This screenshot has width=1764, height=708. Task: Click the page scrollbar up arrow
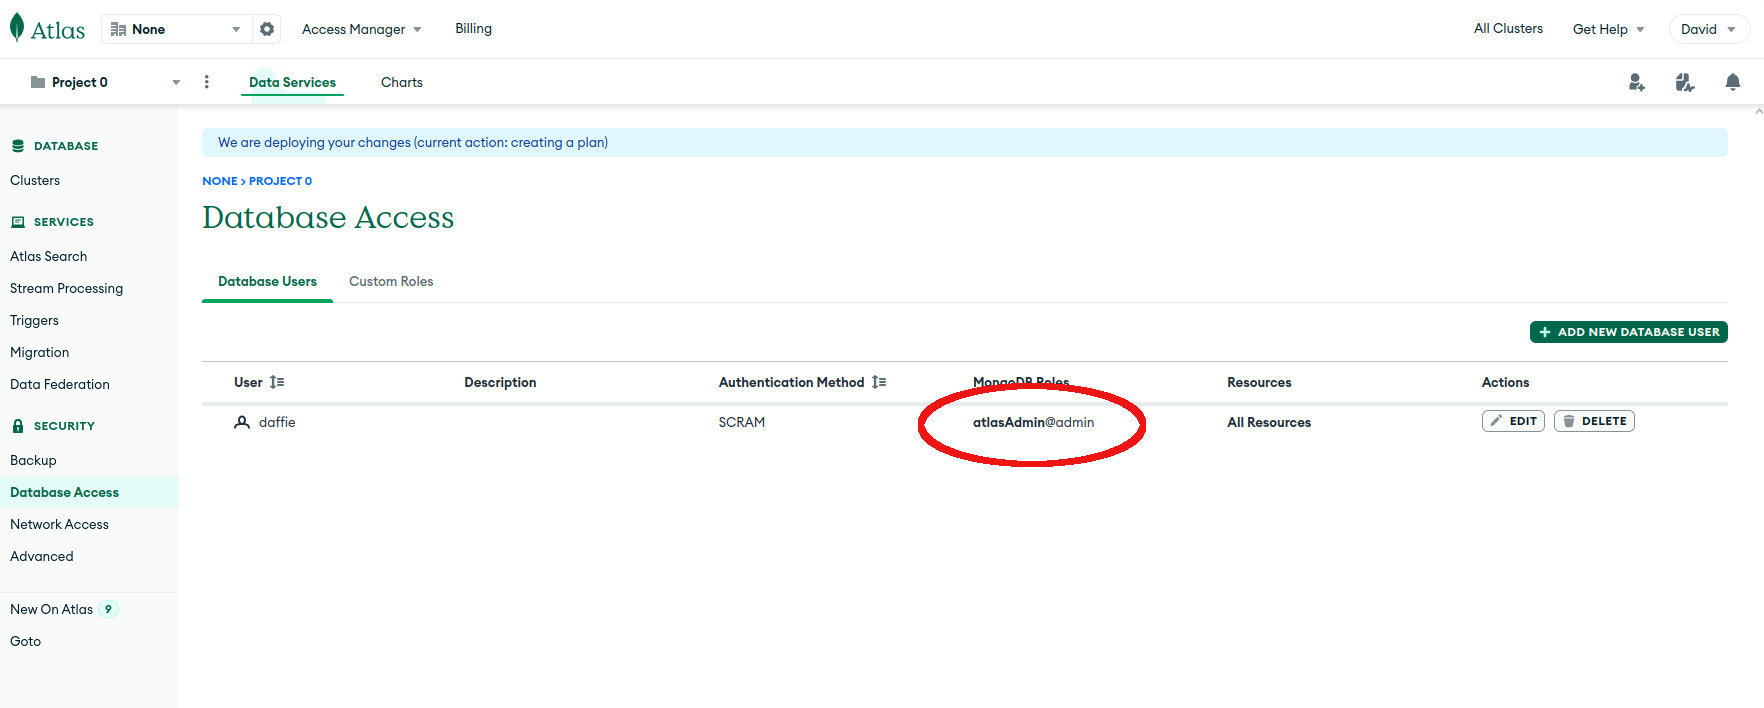[x=1758, y=112]
